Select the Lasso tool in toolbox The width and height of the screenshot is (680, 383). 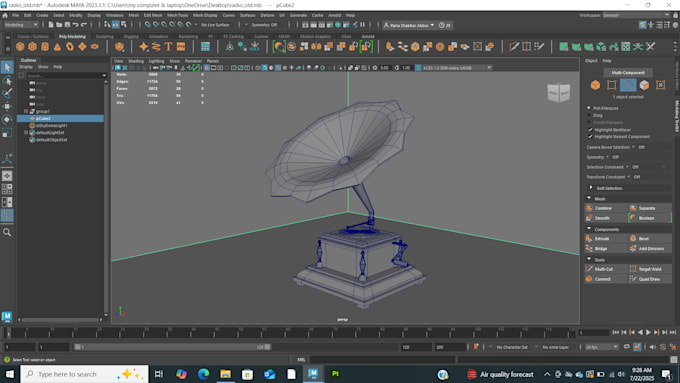(7, 80)
